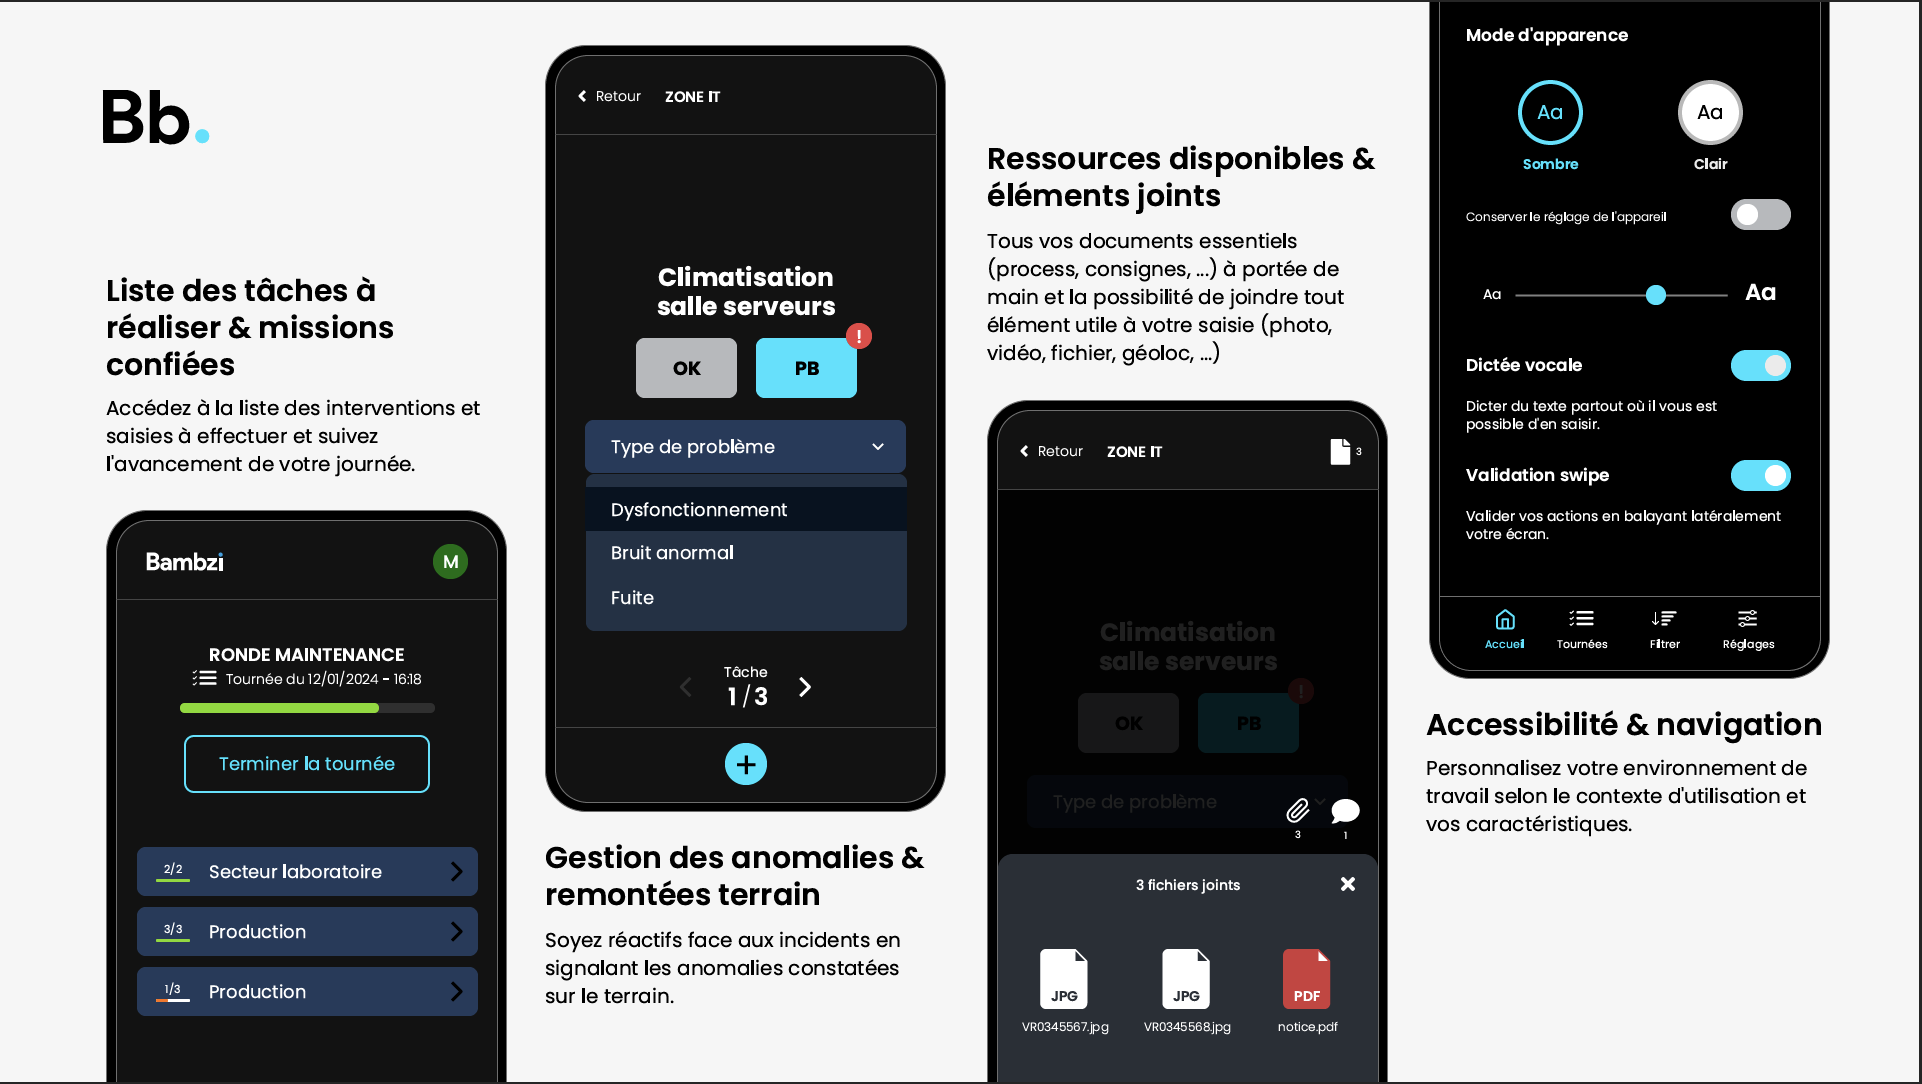Toggle the Validation swipe switch on
The width and height of the screenshot is (1922, 1084).
[1760, 474]
